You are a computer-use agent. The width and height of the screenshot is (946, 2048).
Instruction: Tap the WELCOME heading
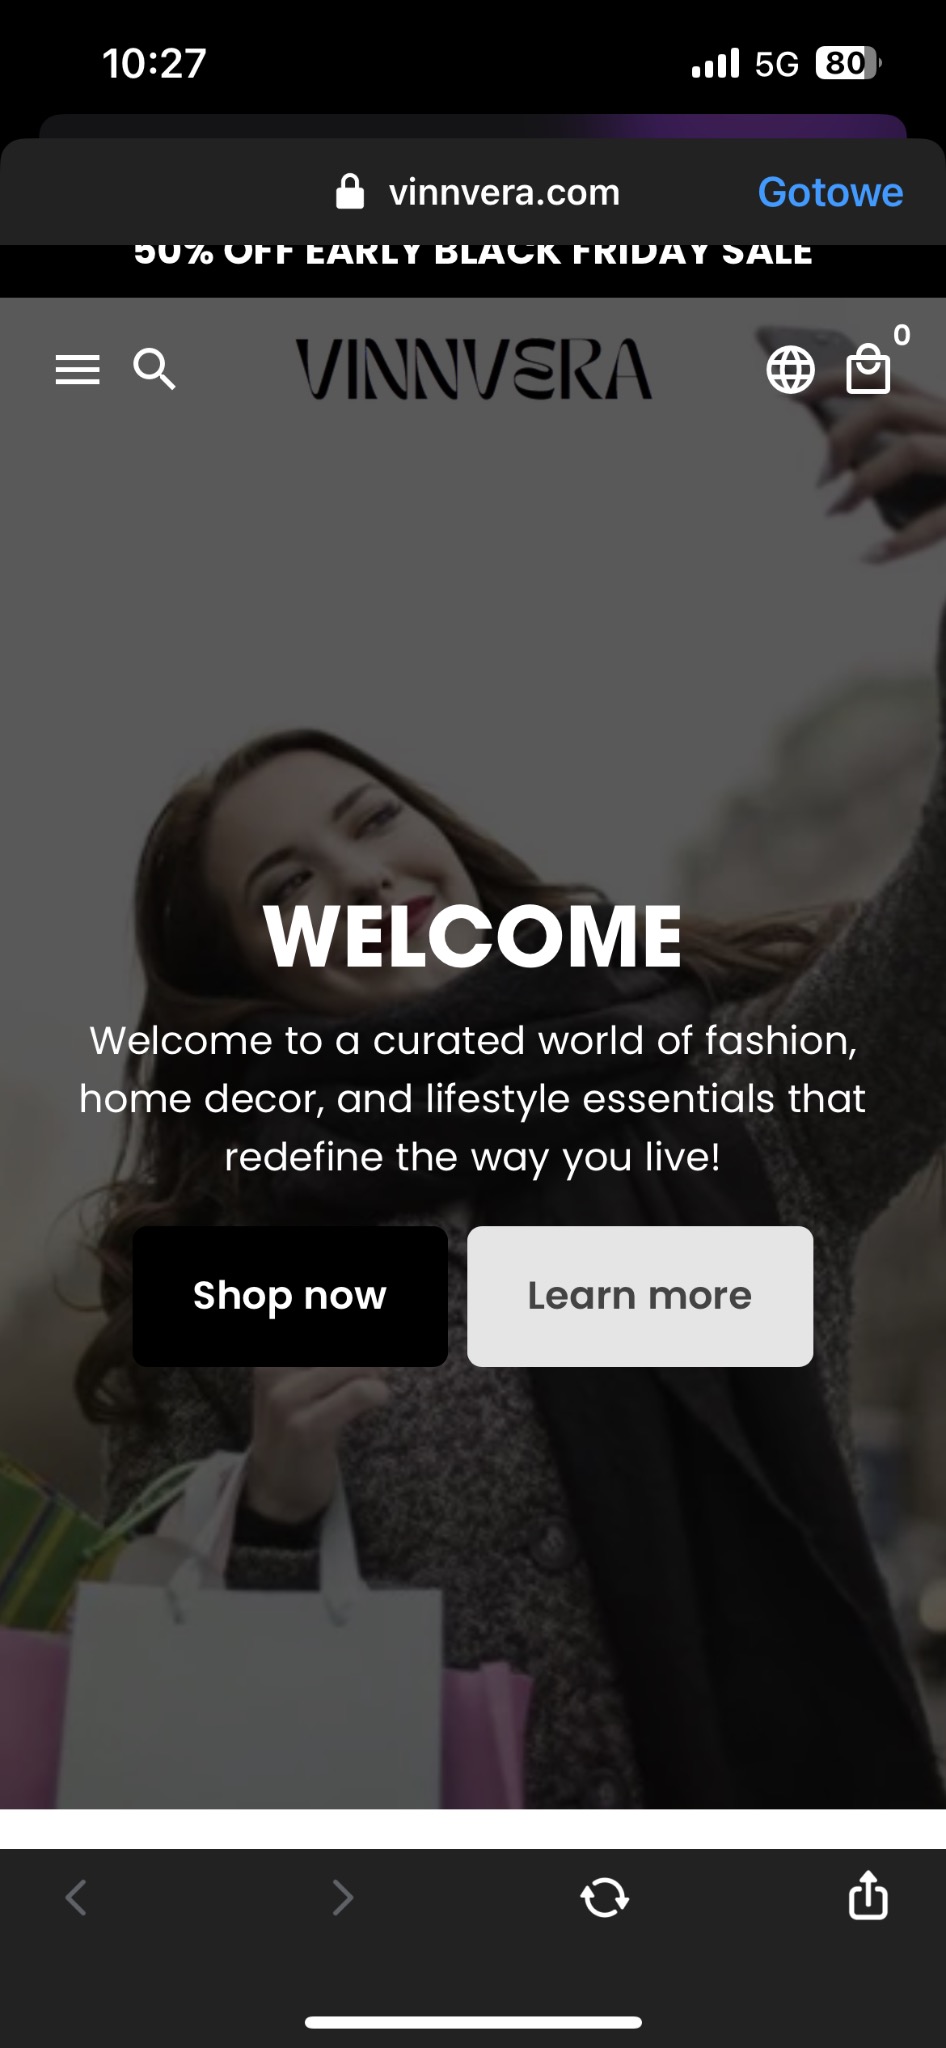473,937
